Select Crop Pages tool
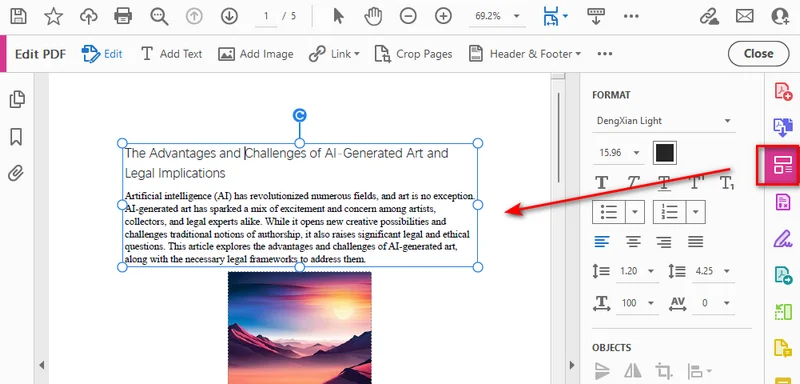 click(x=413, y=54)
